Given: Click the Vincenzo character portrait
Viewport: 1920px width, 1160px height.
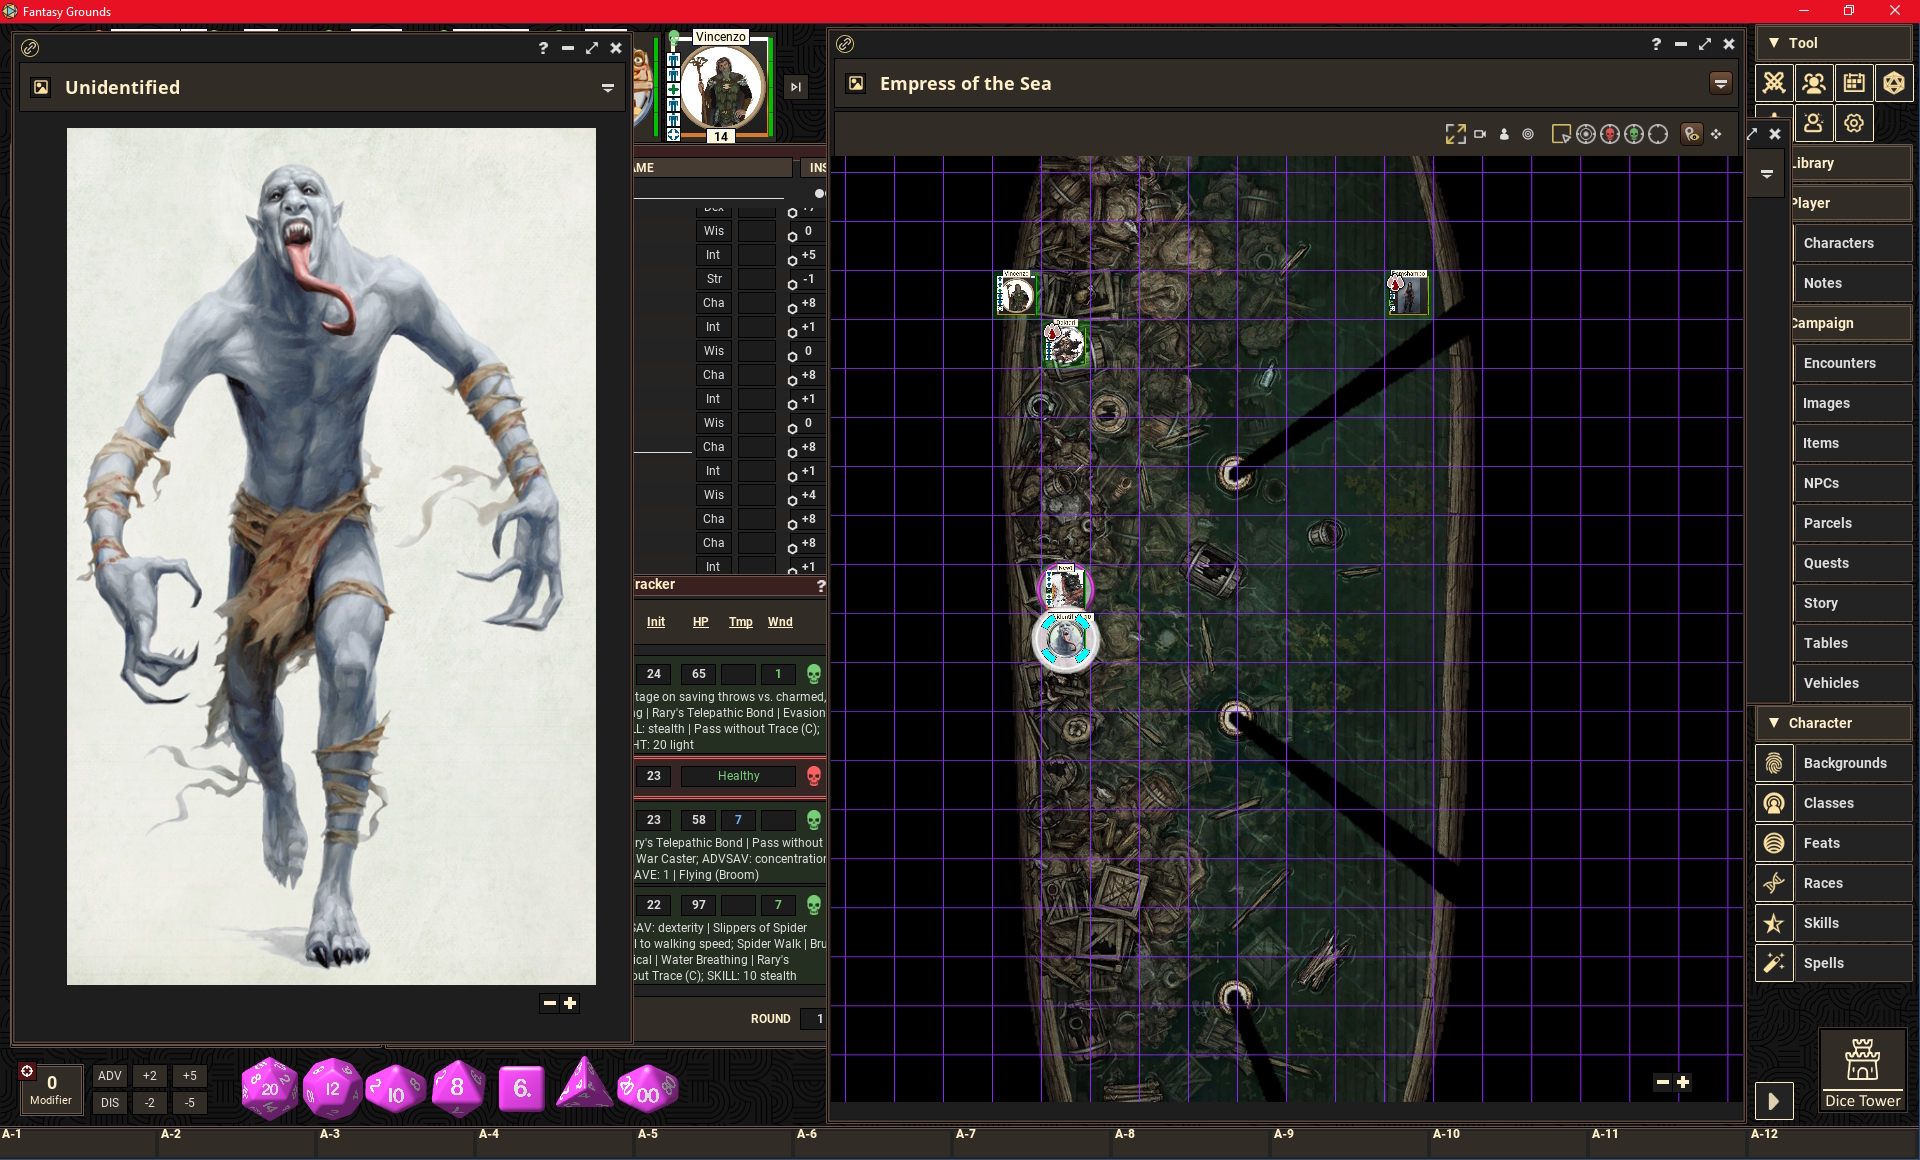Looking at the screenshot, I should (x=720, y=86).
